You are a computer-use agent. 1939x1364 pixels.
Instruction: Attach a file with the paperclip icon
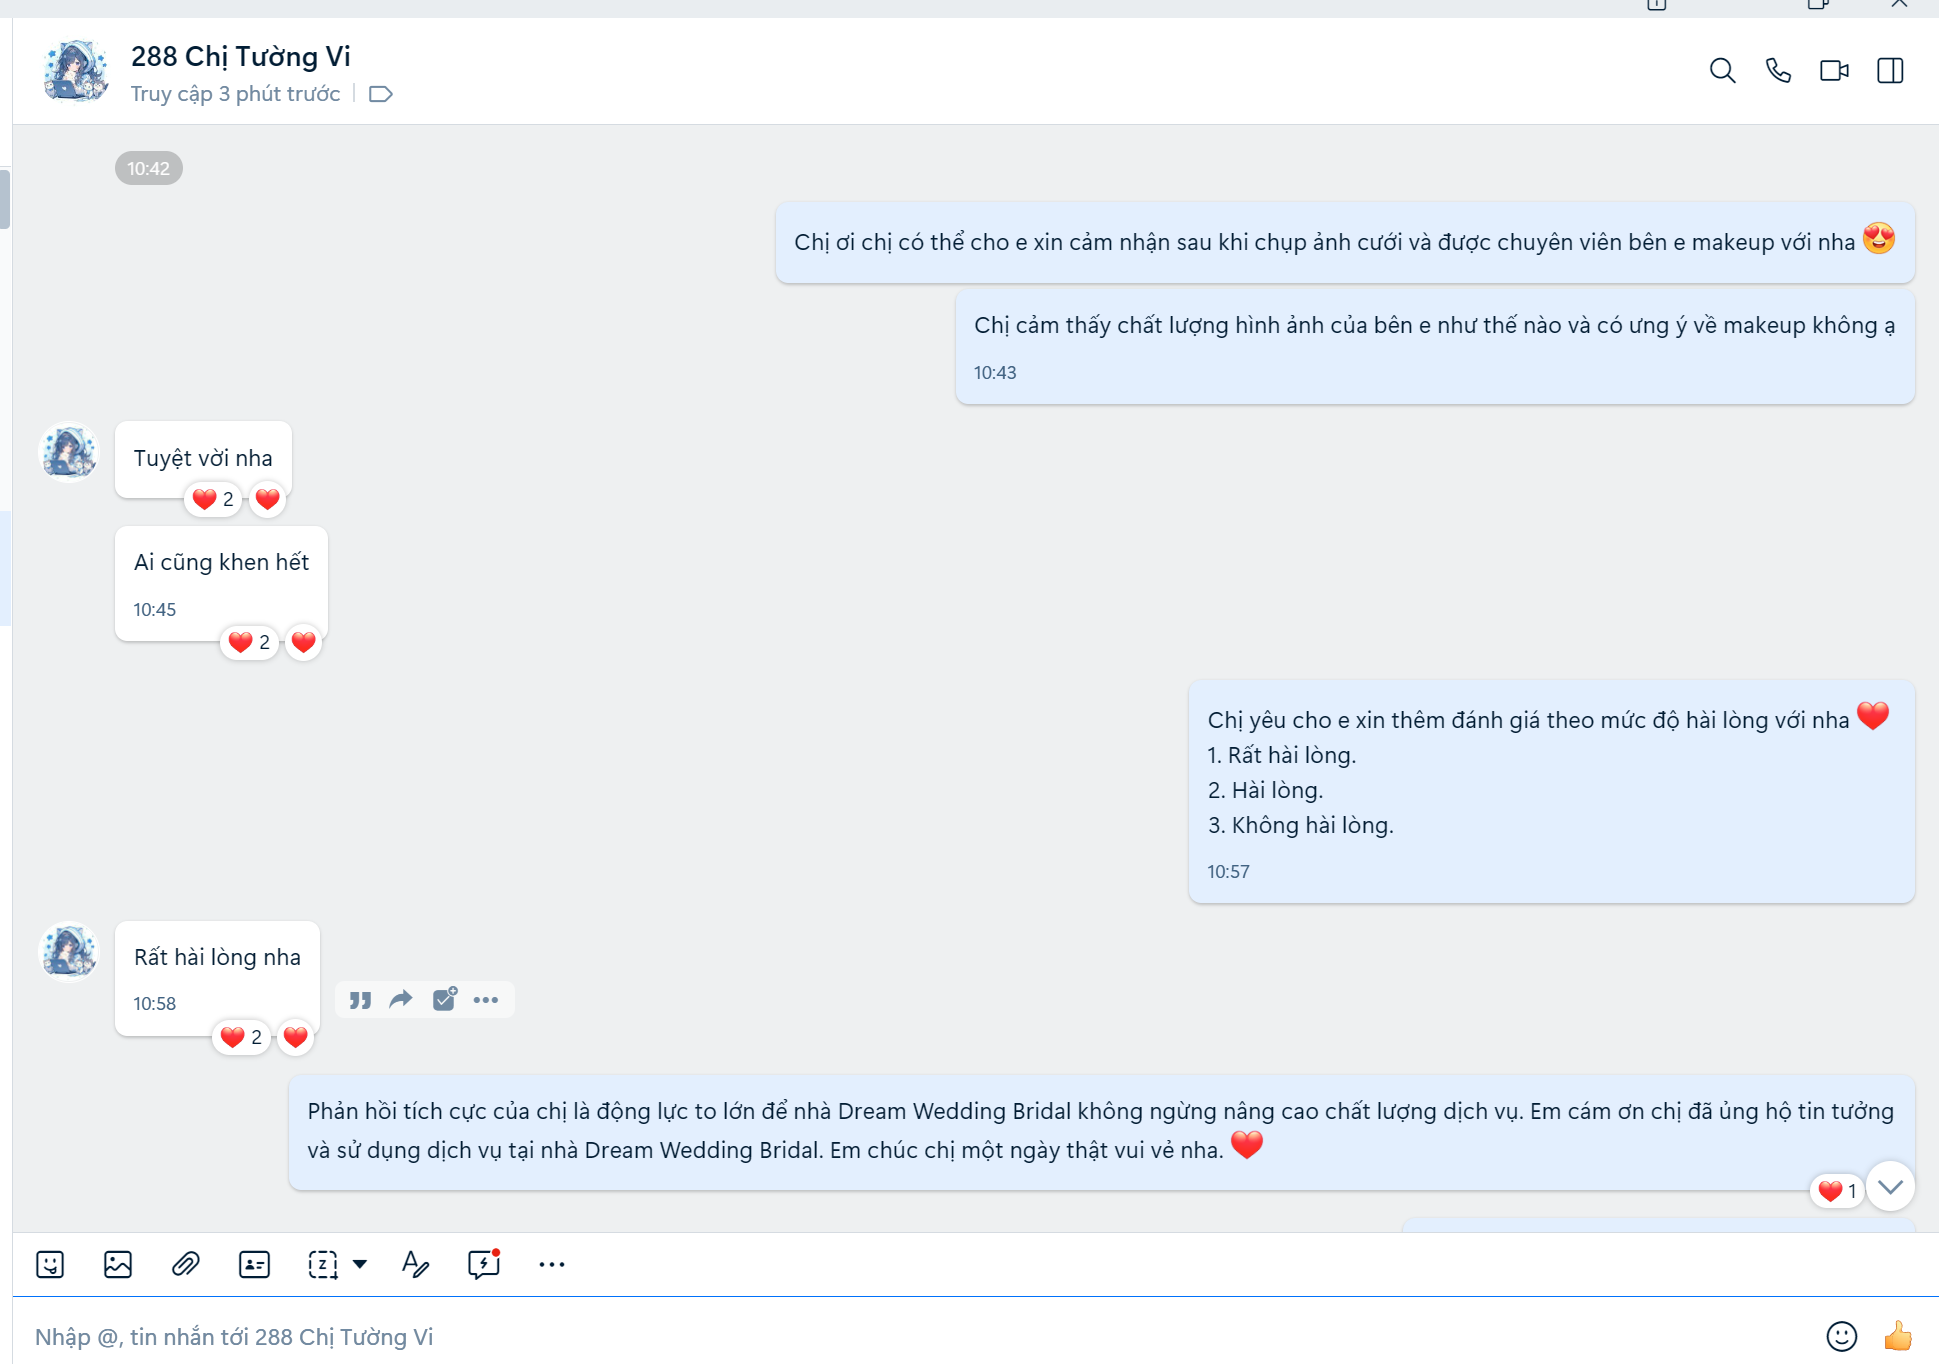(x=185, y=1264)
